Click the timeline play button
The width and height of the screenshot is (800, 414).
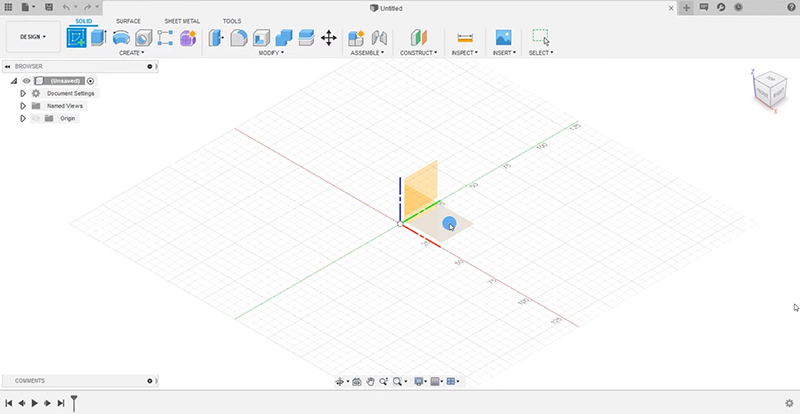pos(34,403)
